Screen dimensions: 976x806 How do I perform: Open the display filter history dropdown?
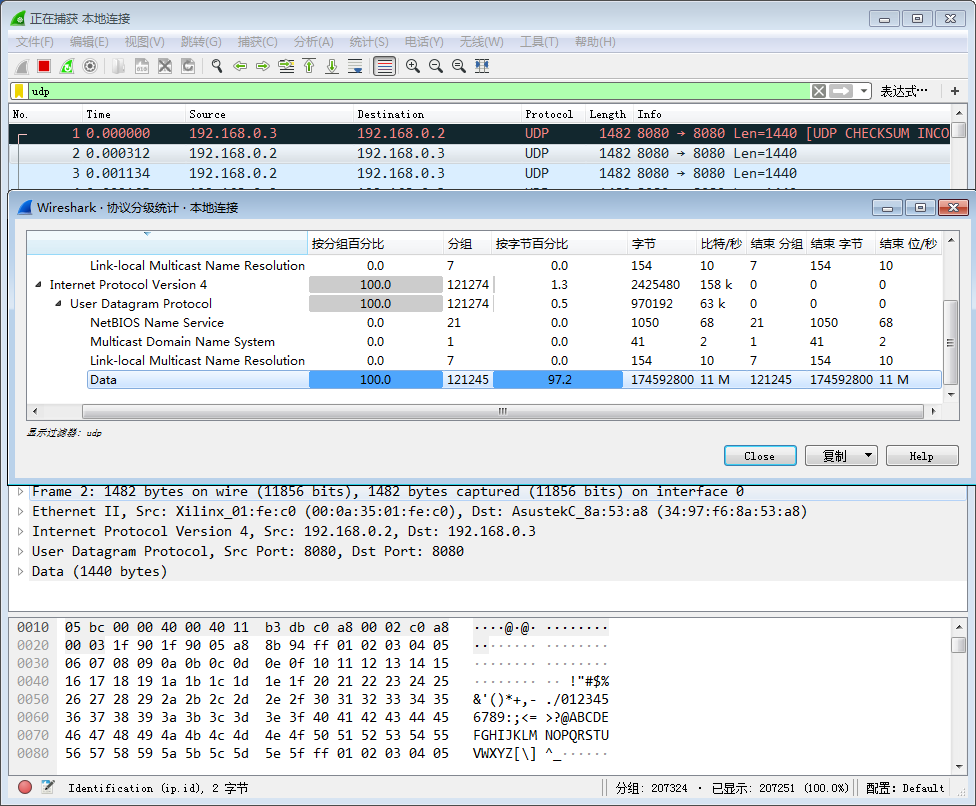click(863, 91)
